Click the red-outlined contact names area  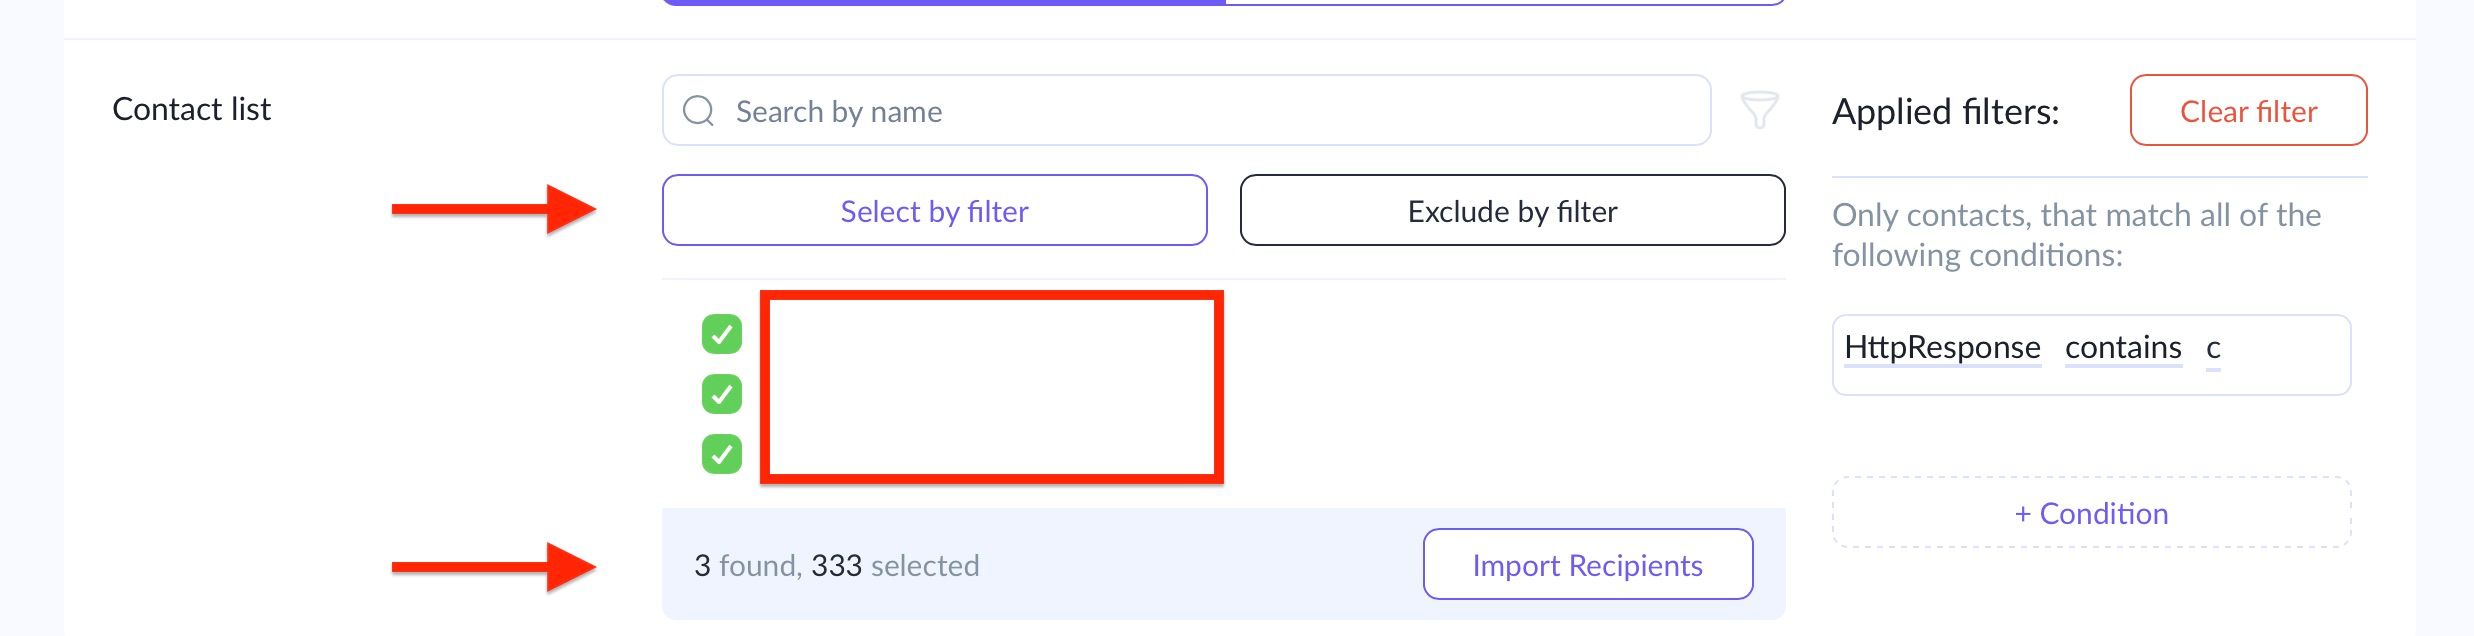[x=991, y=387]
